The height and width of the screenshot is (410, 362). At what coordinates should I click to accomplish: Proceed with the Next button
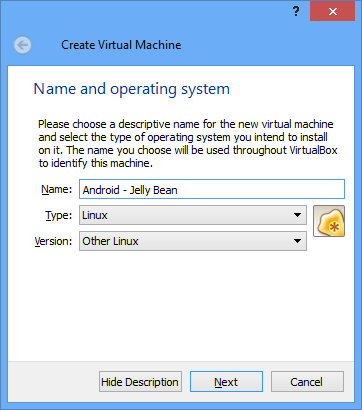pos(226,382)
